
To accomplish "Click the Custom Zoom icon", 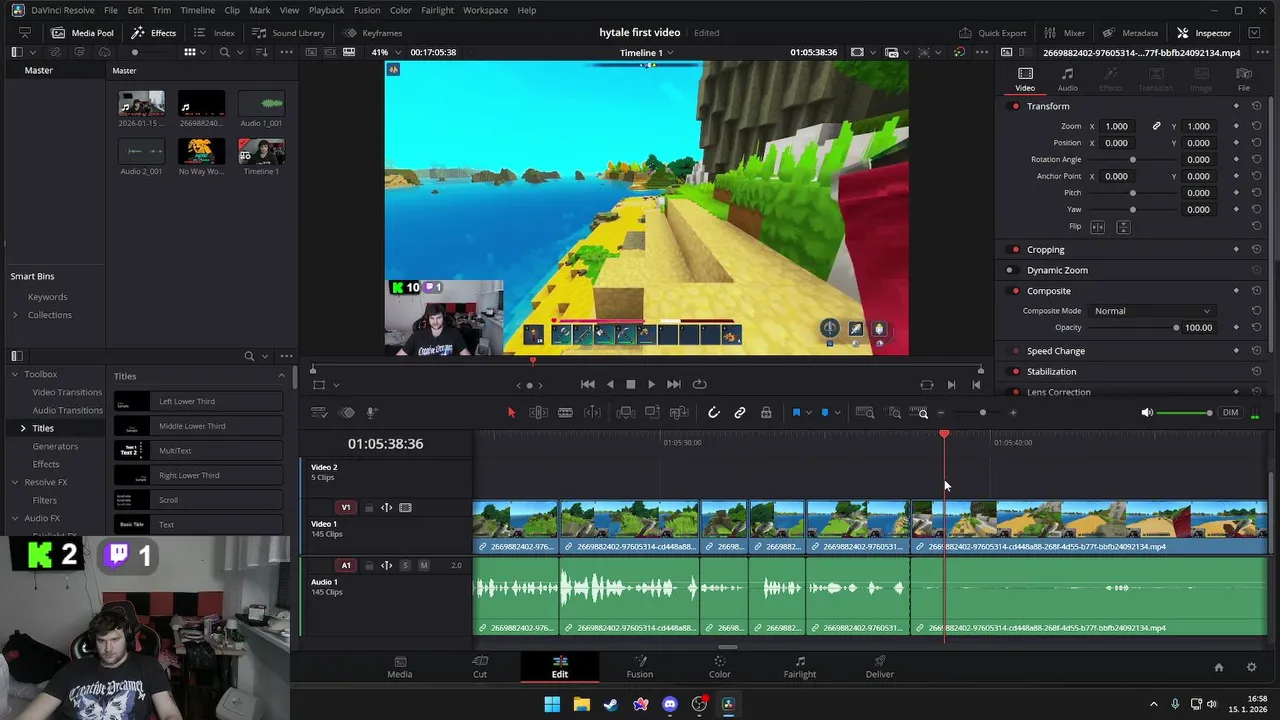I will (917, 412).
